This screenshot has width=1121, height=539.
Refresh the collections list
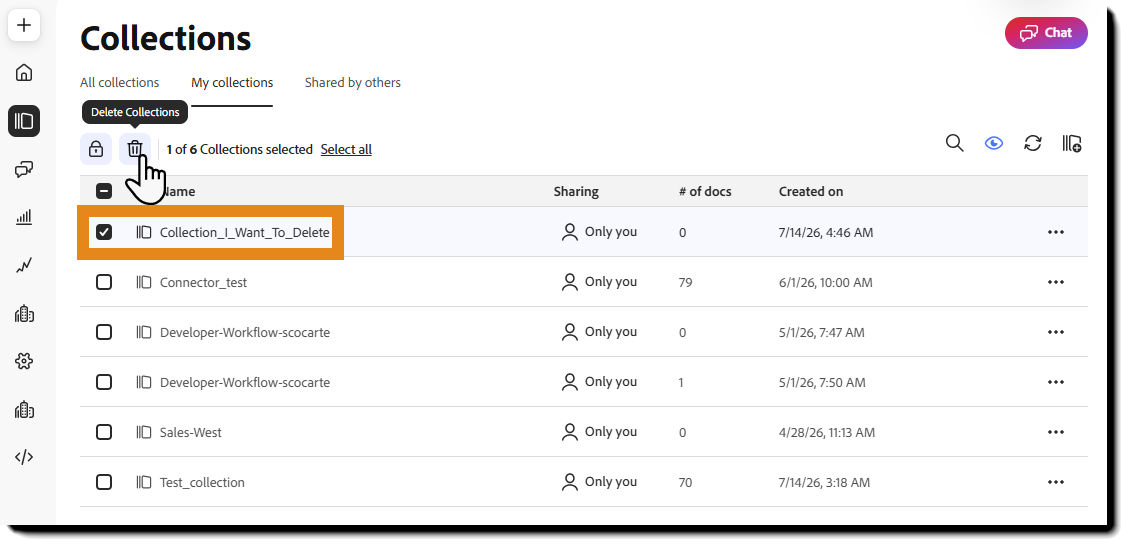(1032, 143)
